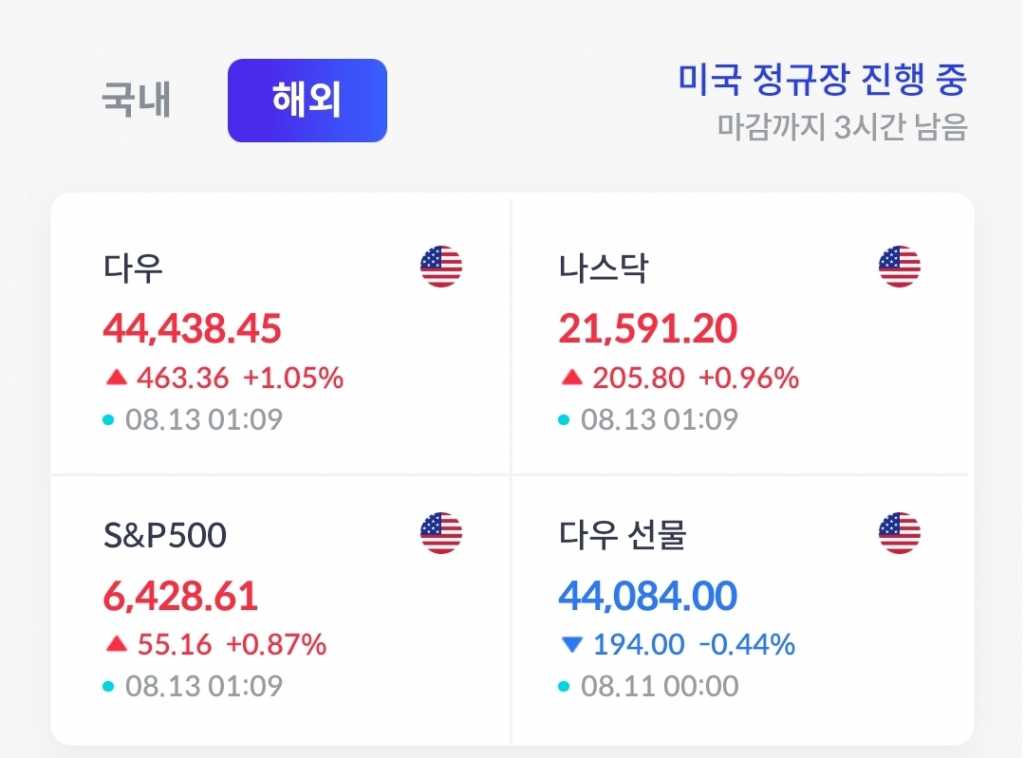Click the S&P500 price 6,428.61
The image size is (1024, 758).
180,596
